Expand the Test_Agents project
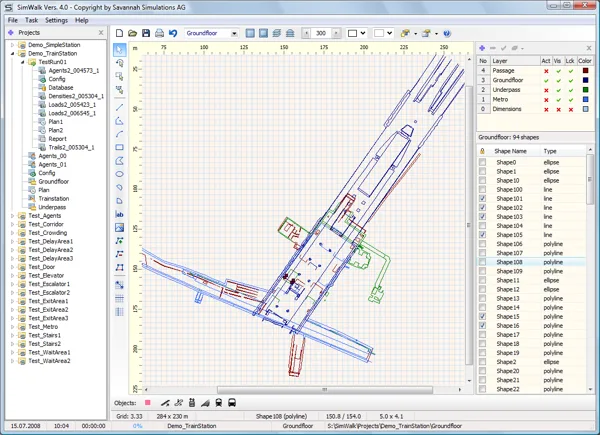Screen dimensions: 600x435 coord(12,216)
